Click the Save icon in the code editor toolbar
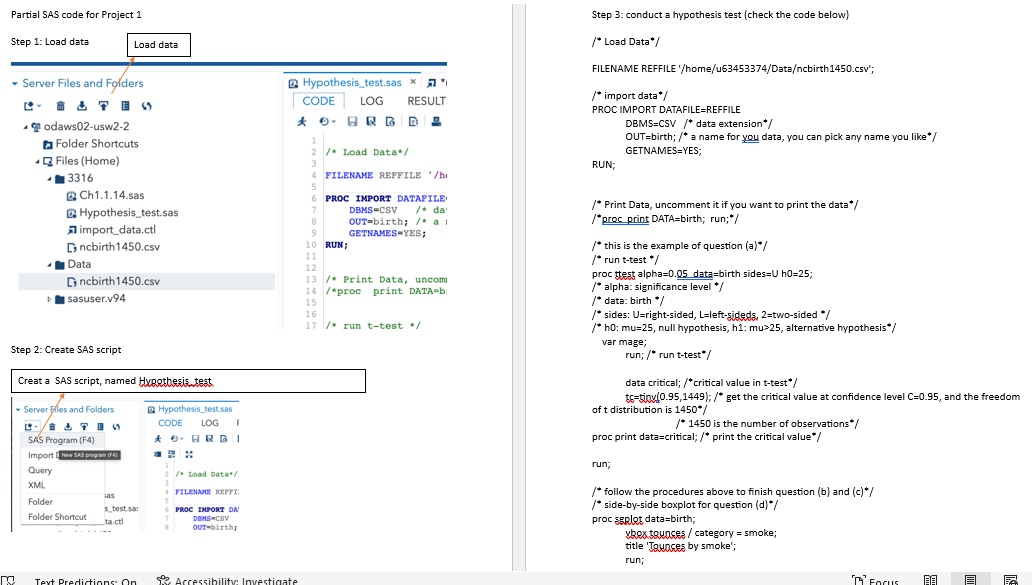 (x=352, y=121)
